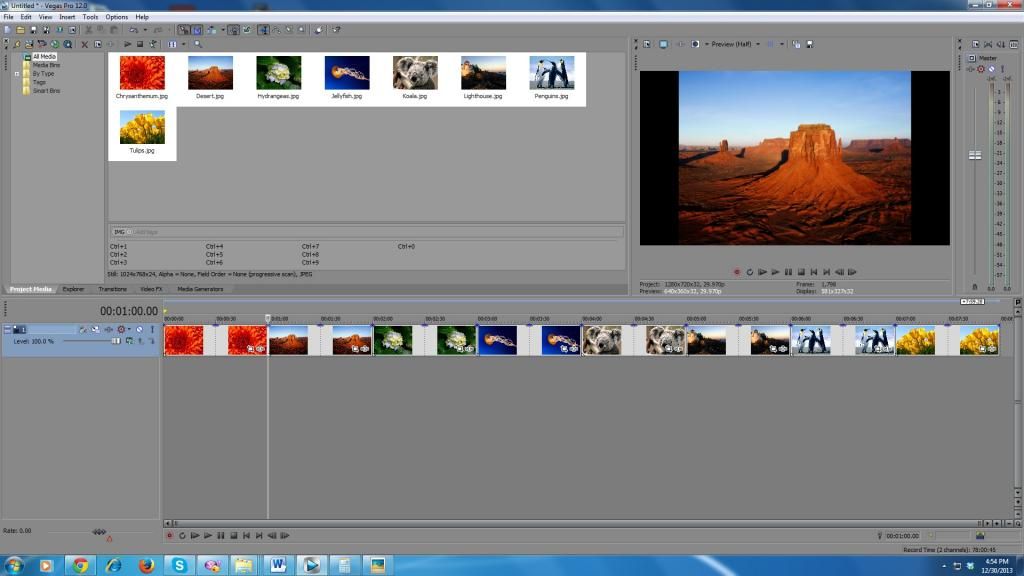1024x576 pixels.
Task: Adjust the Master bus volume fader
Action: tap(975, 155)
